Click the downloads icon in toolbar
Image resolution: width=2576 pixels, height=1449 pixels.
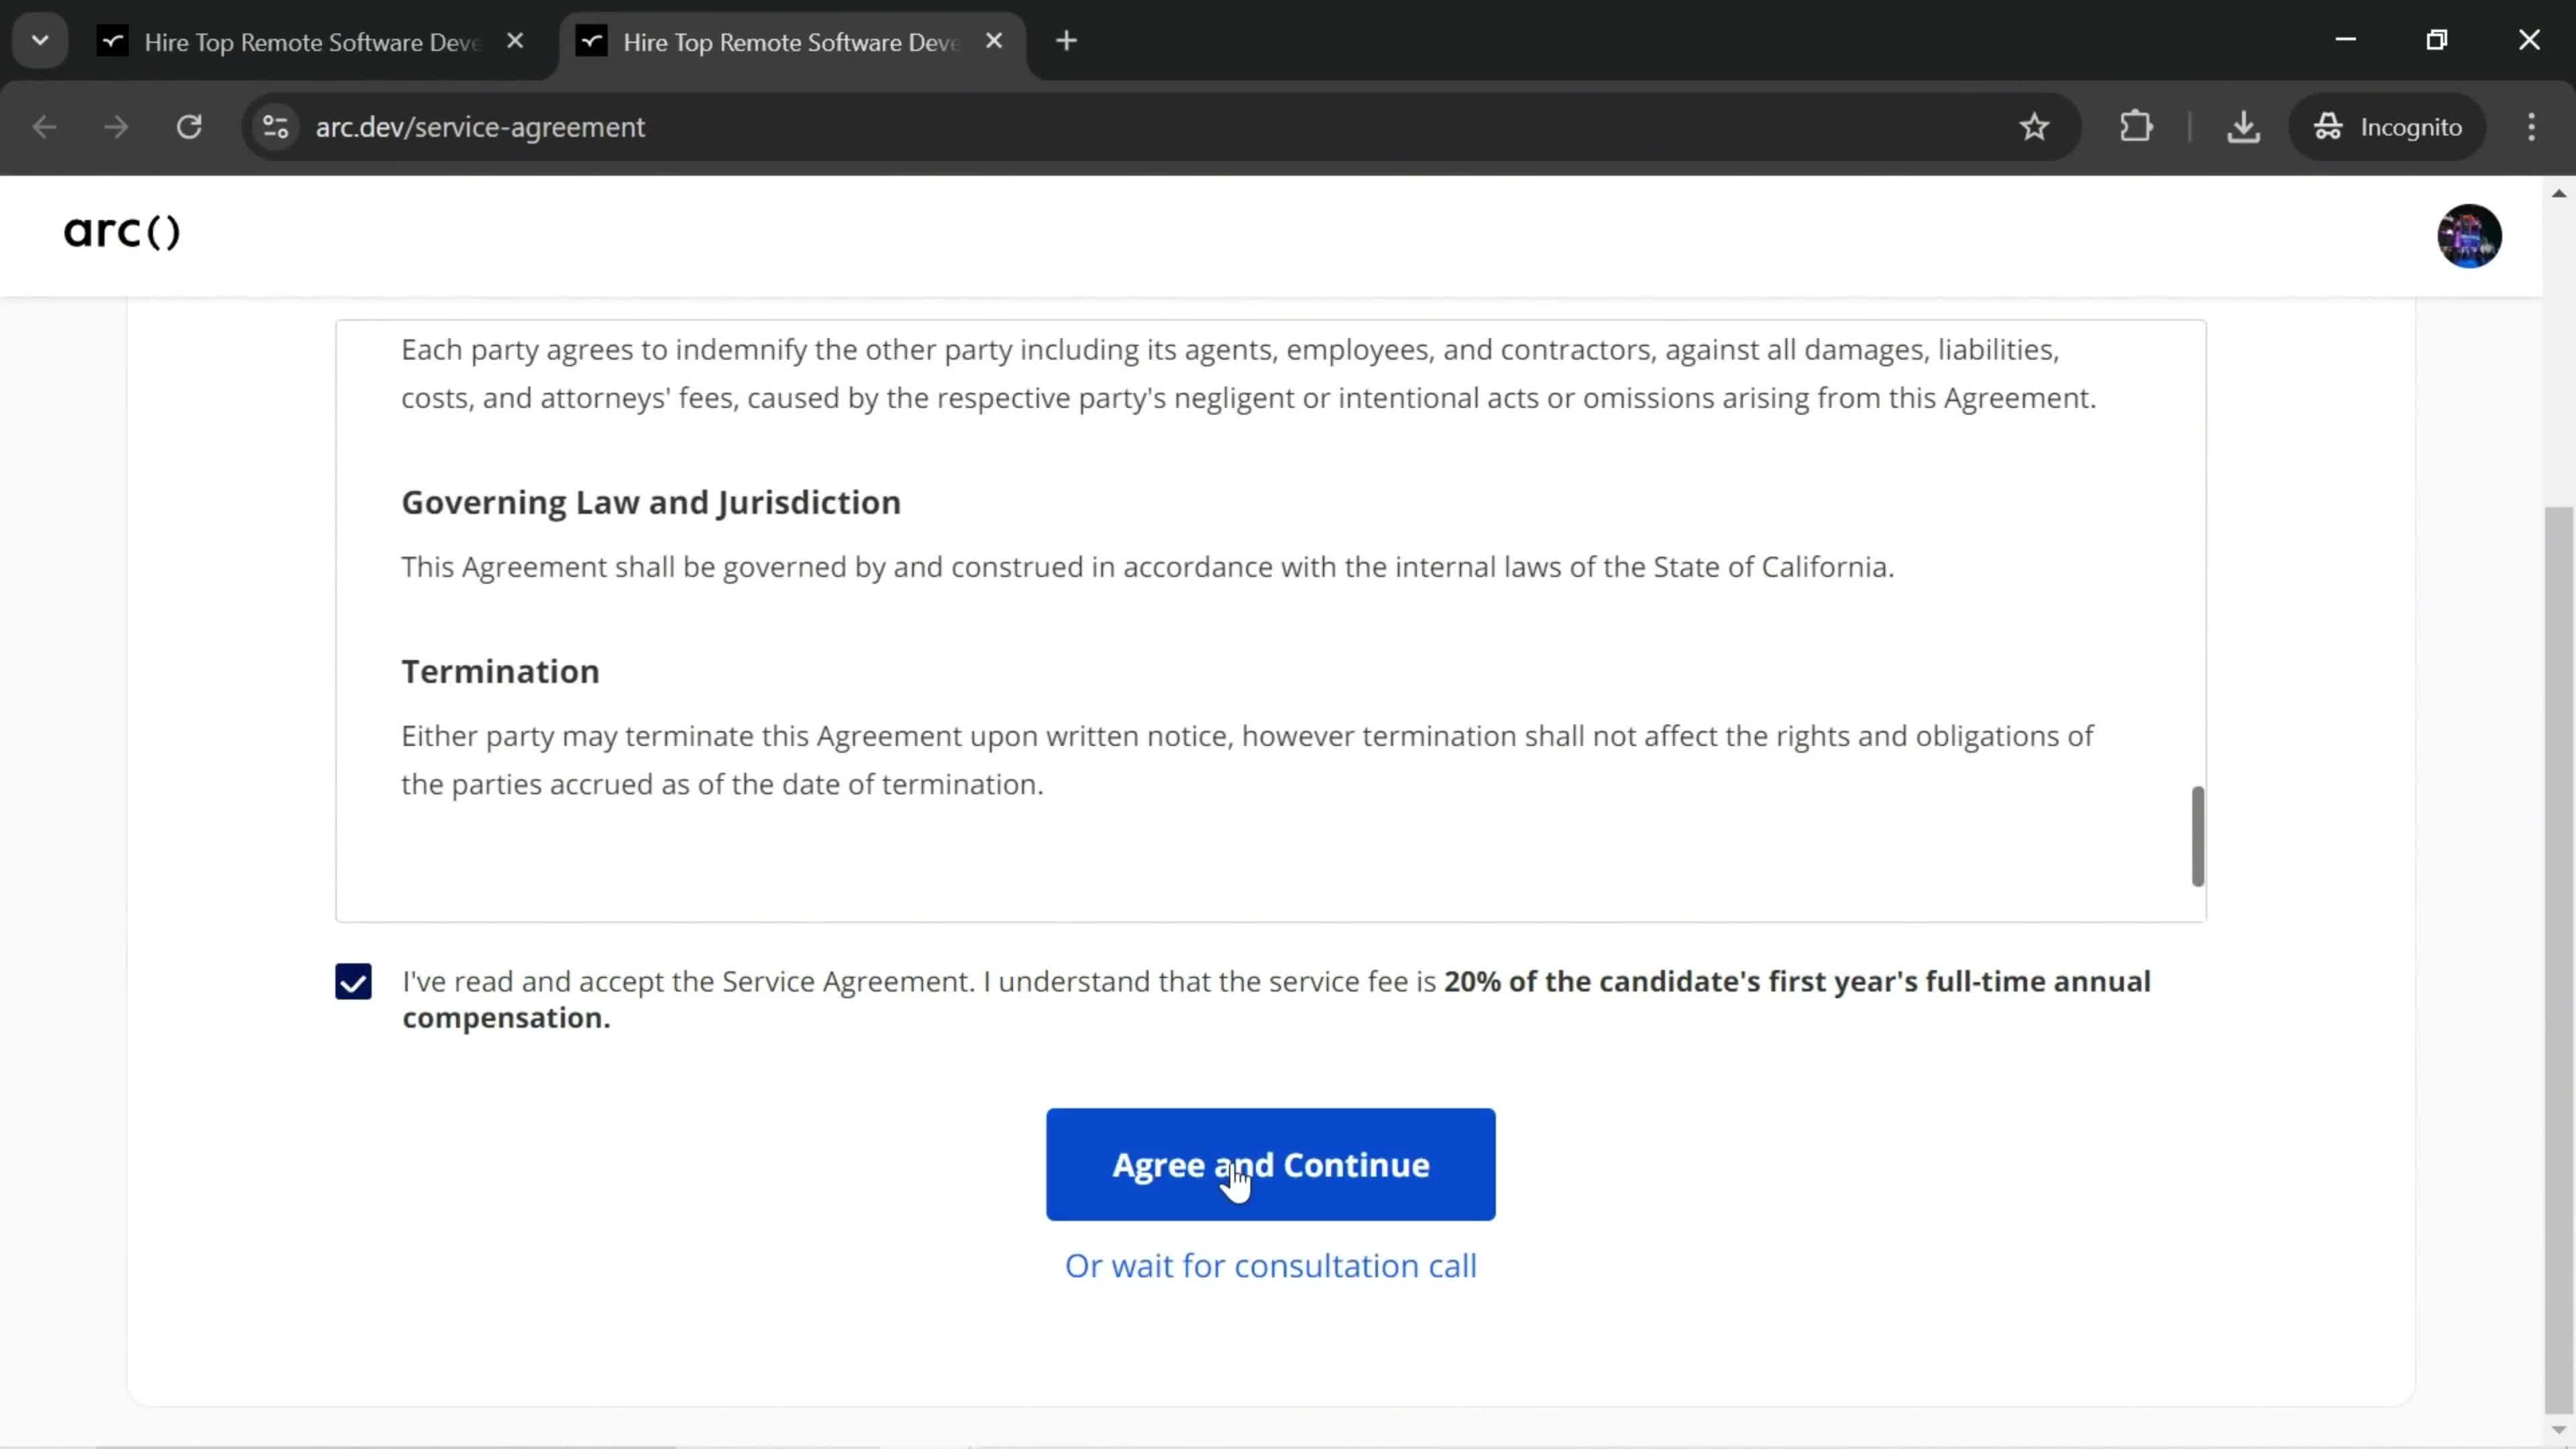point(2243,125)
